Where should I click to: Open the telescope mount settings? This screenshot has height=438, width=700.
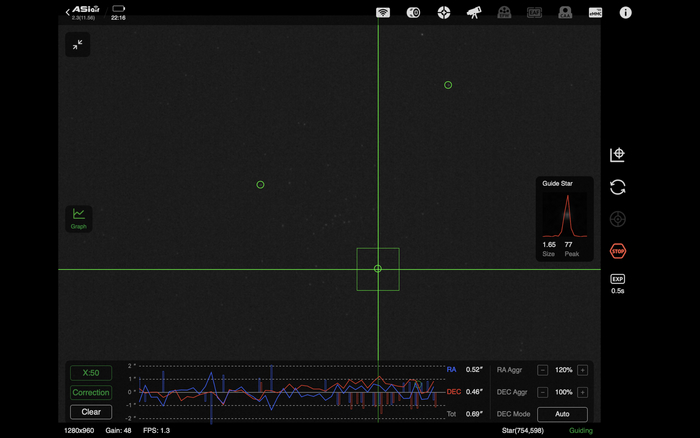coord(474,13)
